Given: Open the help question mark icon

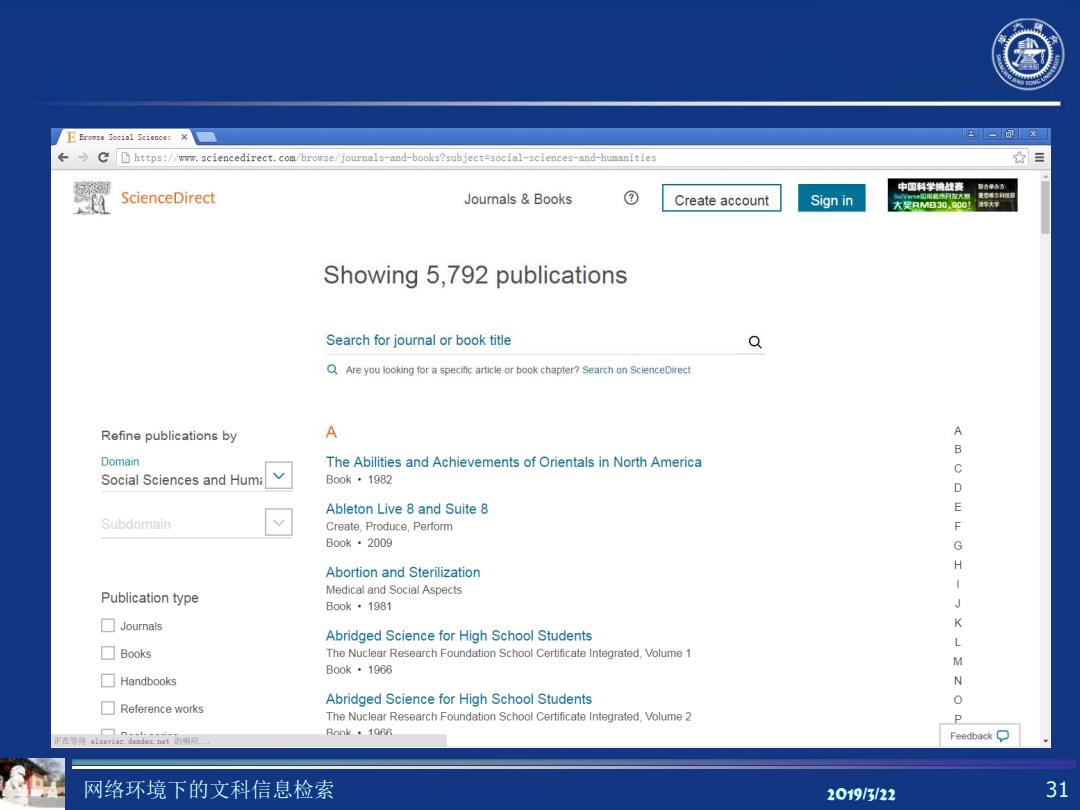Looking at the screenshot, I should point(631,198).
